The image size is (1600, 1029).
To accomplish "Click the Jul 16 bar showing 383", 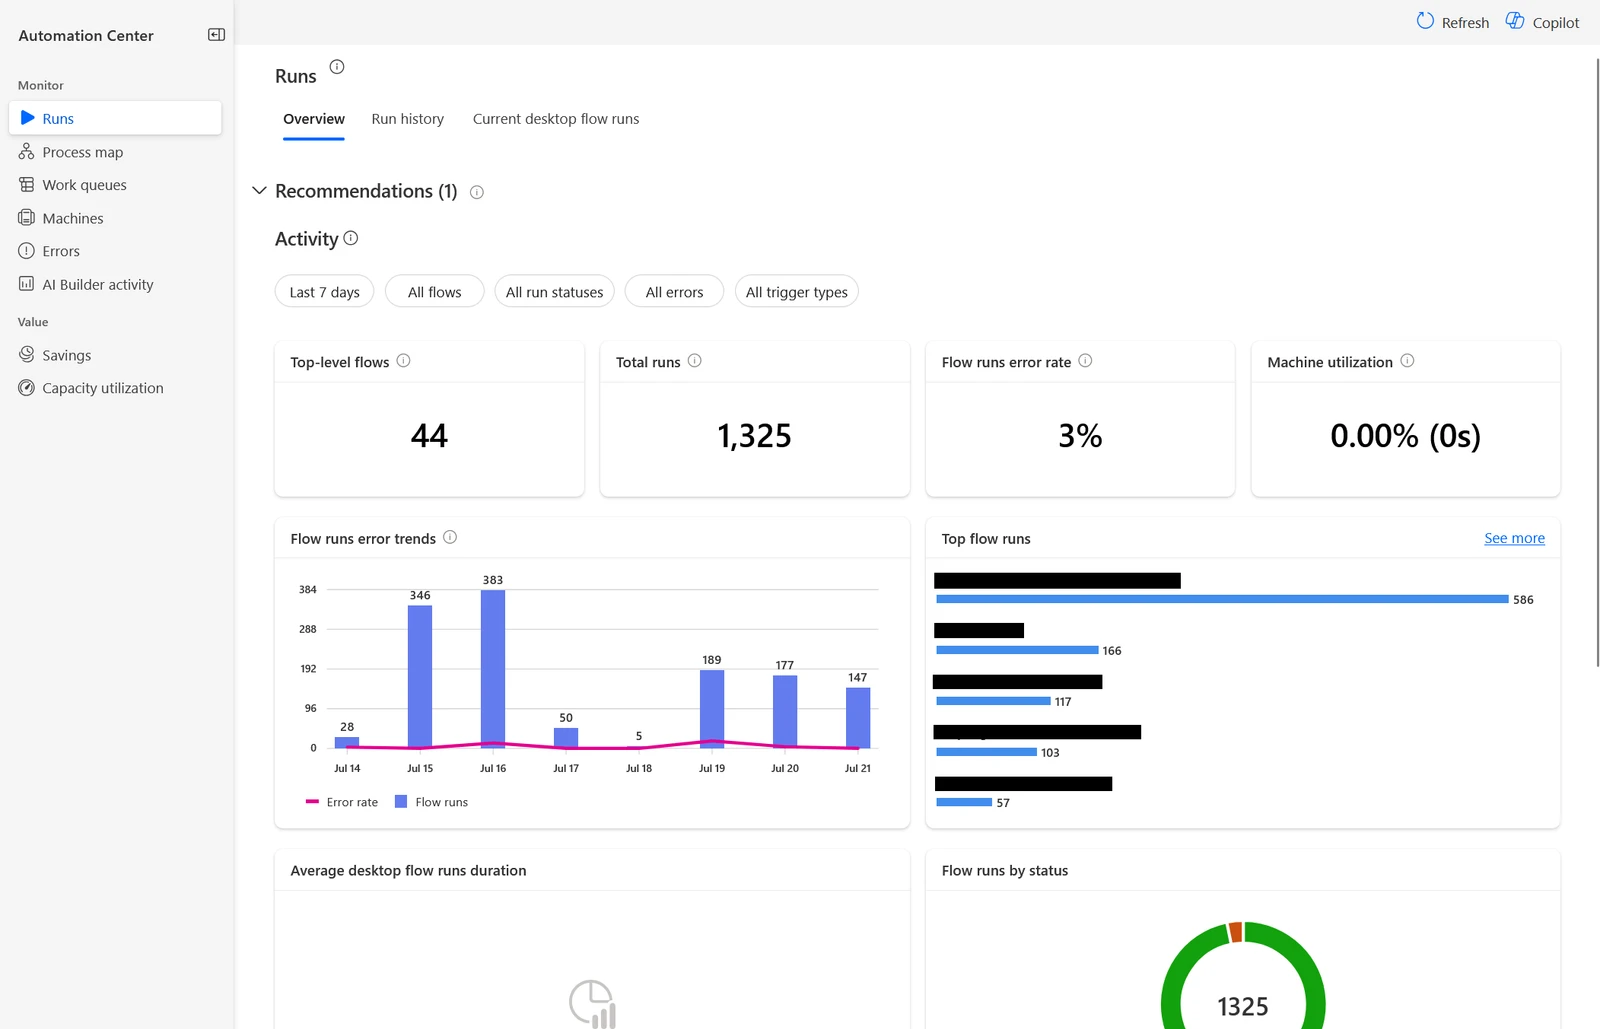I will [493, 669].
